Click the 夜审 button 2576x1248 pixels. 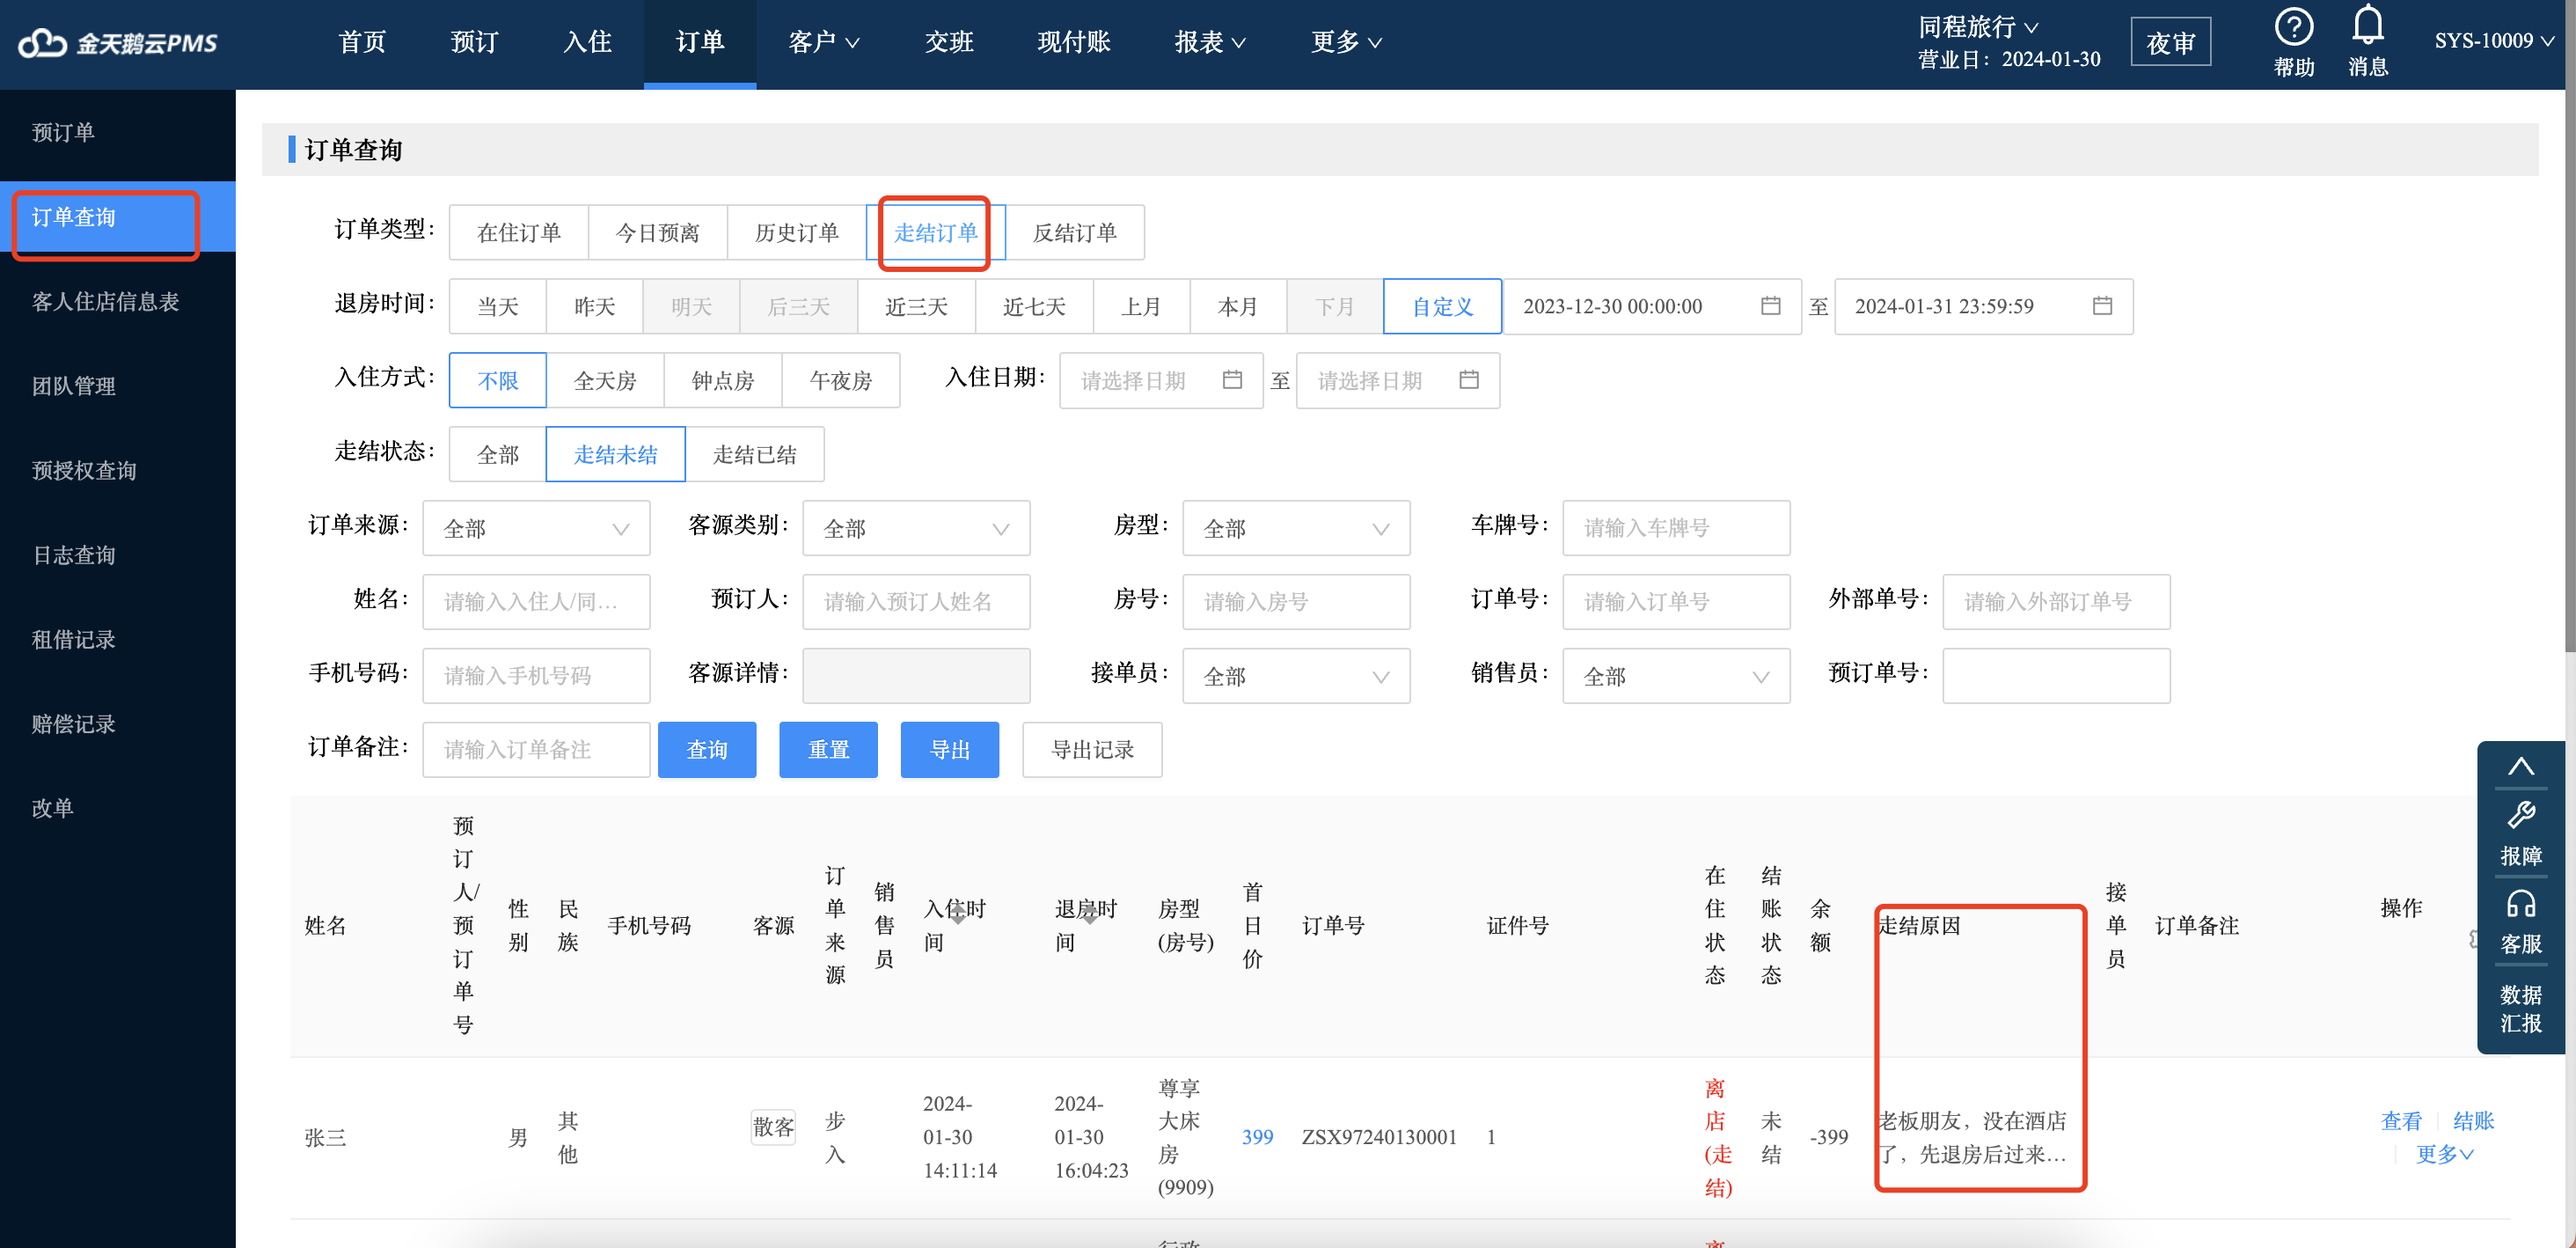coord(2170,43)
